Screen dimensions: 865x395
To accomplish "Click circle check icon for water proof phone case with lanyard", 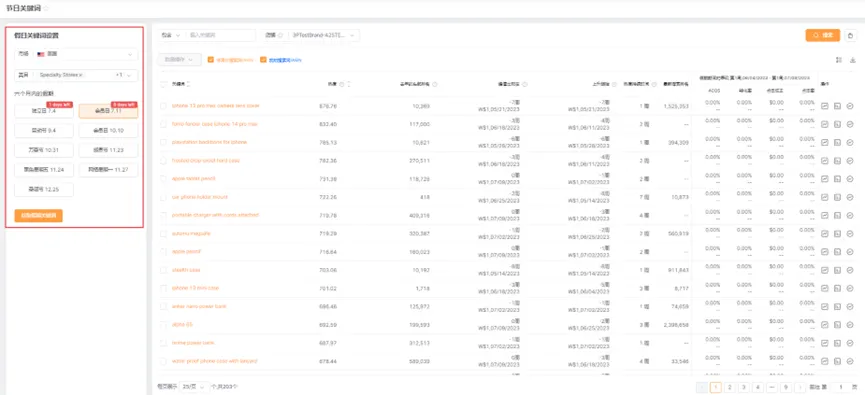I will coord(850,361).
